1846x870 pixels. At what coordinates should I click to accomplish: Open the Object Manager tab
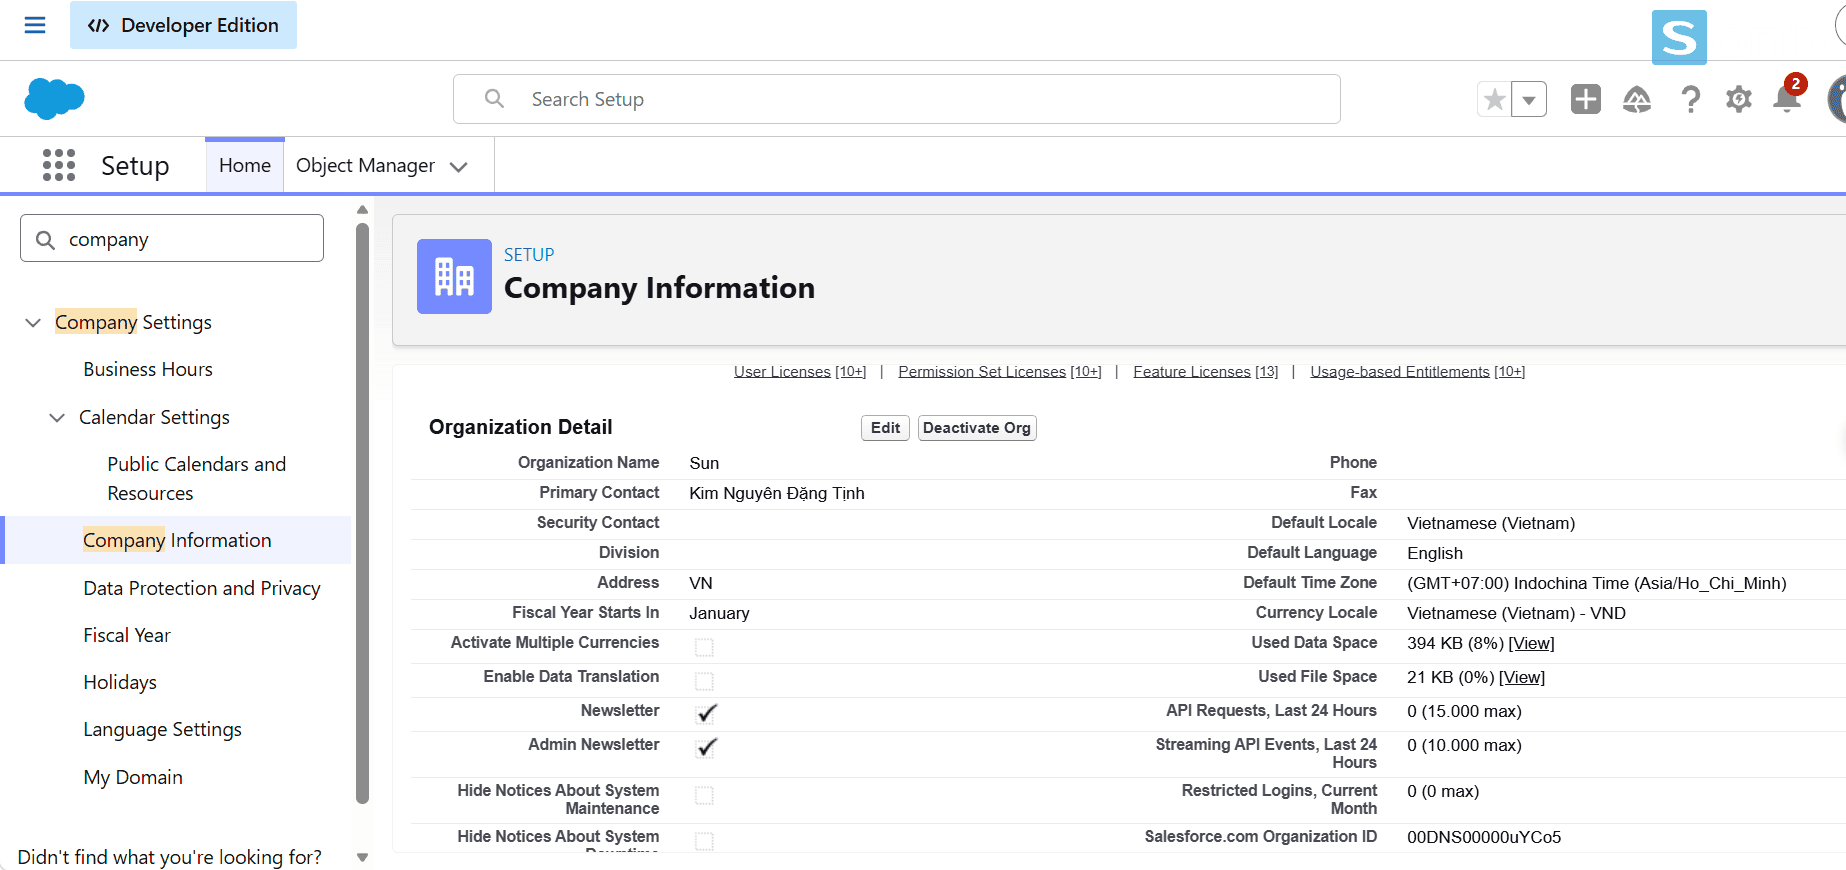tap(365, 165)
